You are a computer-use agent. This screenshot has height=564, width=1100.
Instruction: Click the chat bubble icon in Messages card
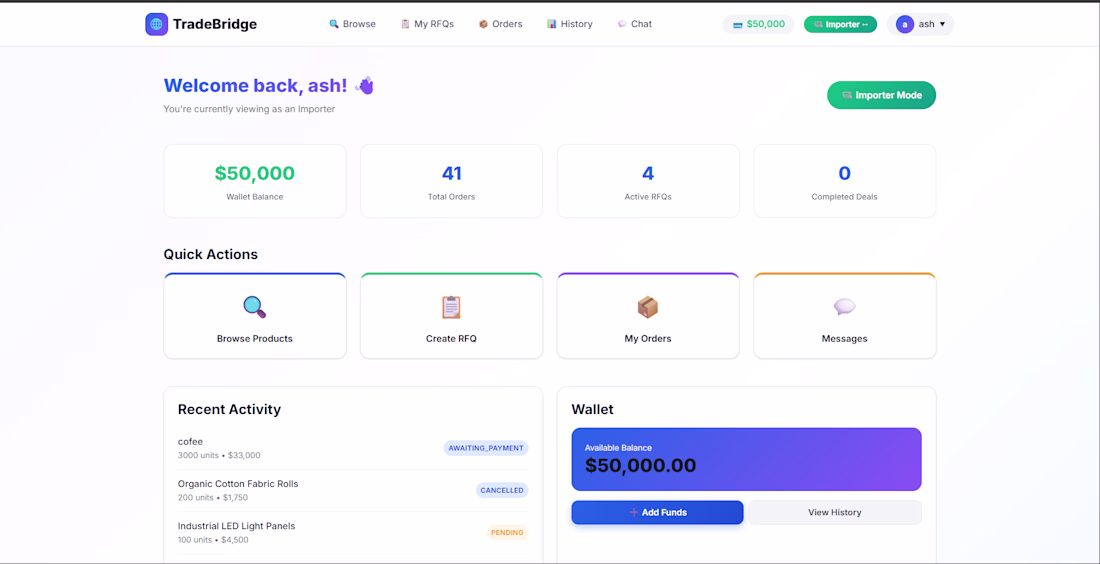click(845, 307)
